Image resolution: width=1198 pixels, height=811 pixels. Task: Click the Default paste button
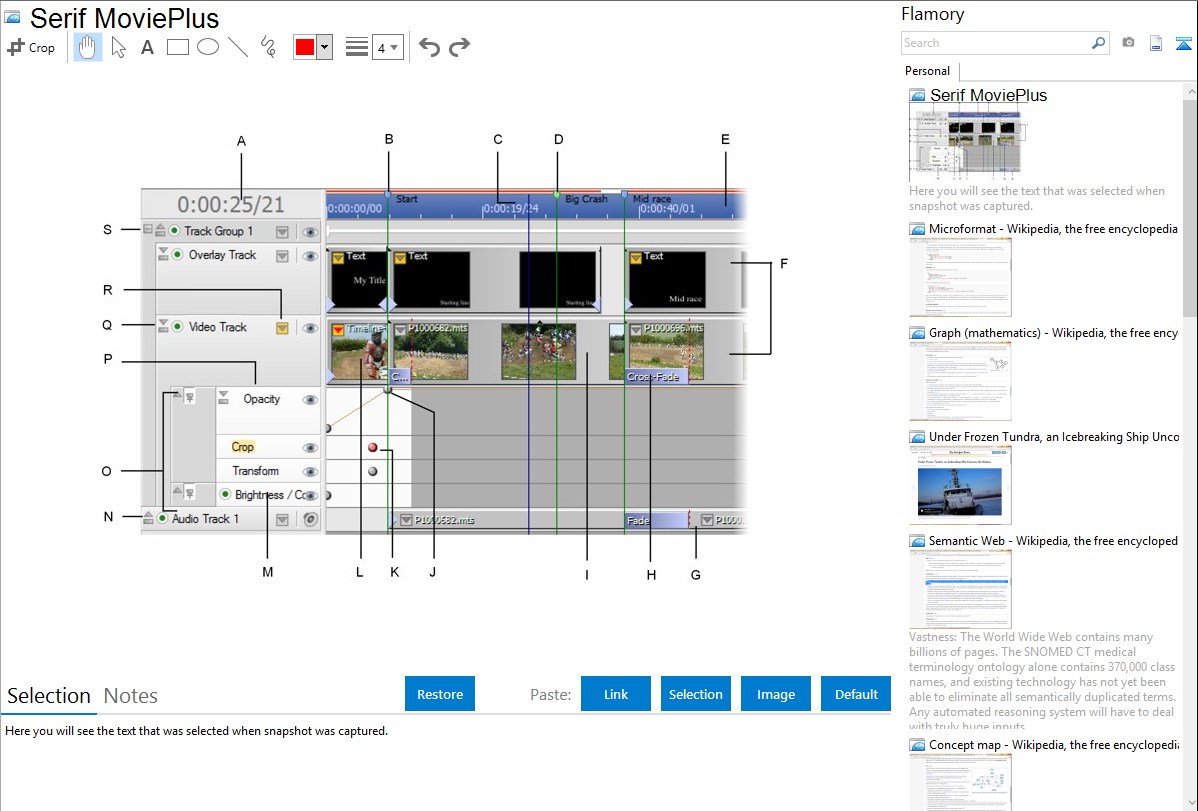click(x=856, y=694)
